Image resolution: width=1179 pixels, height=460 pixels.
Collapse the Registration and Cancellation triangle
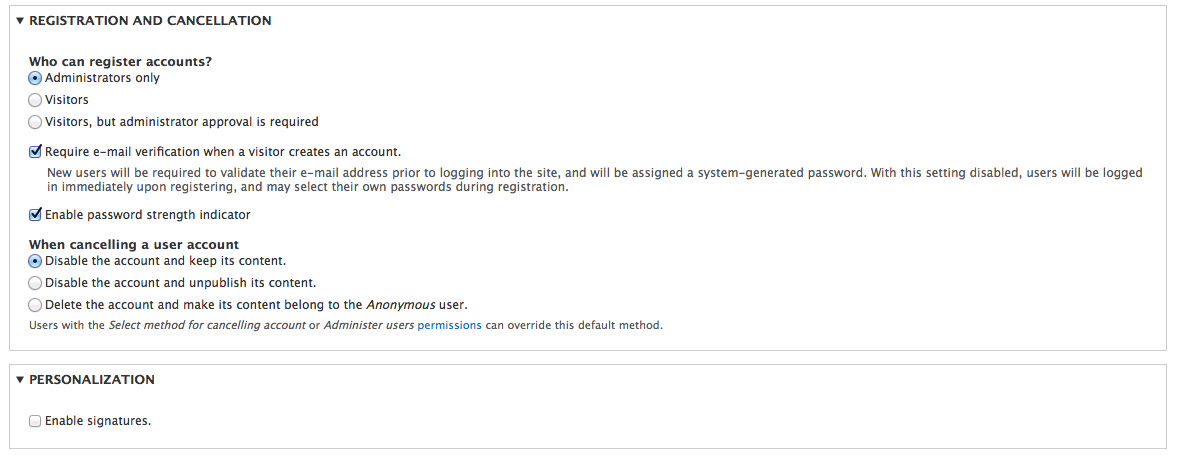[x=20, y=21]
